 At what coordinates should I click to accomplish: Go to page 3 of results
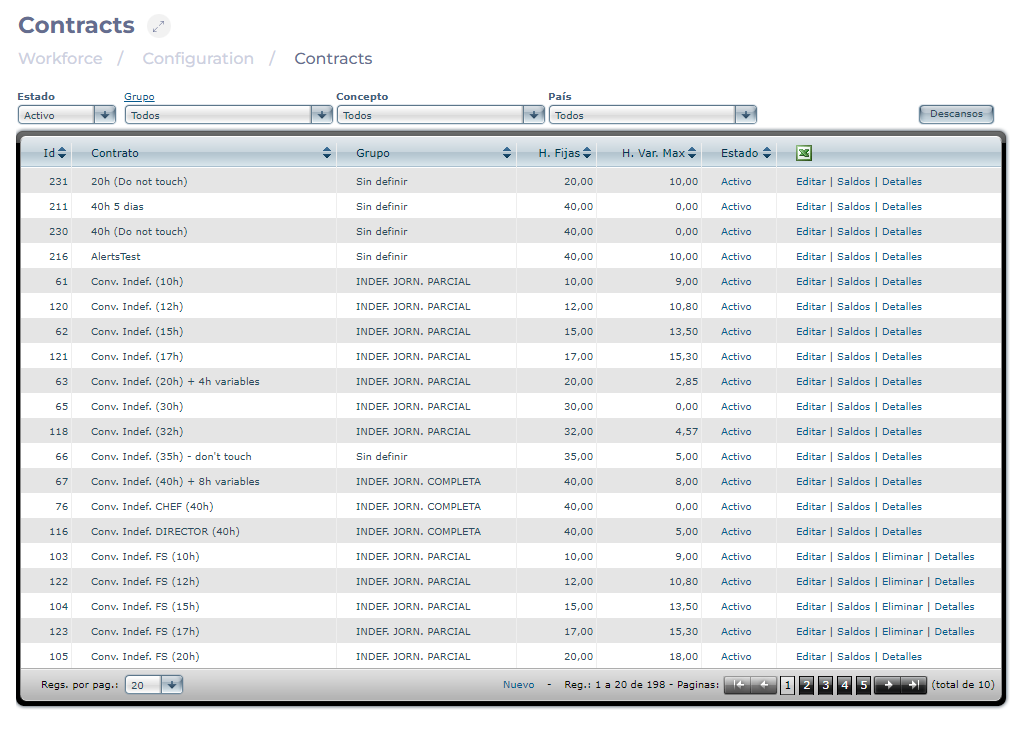click(825, 685)
